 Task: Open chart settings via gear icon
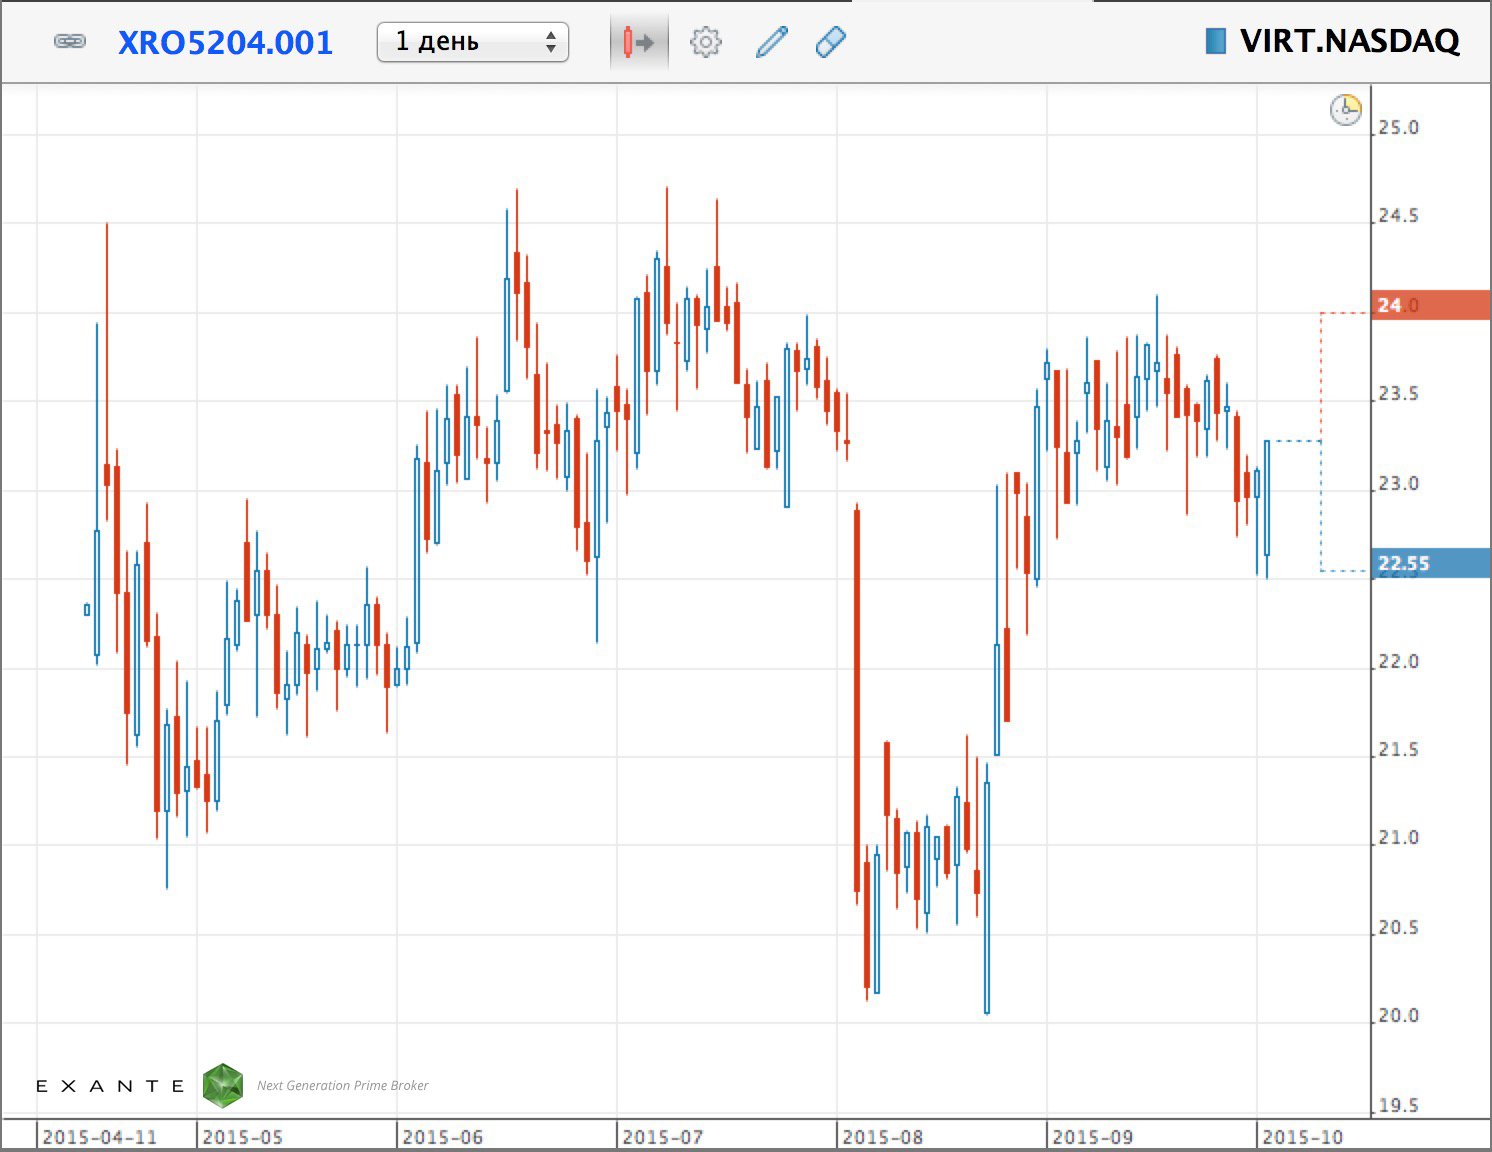pos(705,42)
